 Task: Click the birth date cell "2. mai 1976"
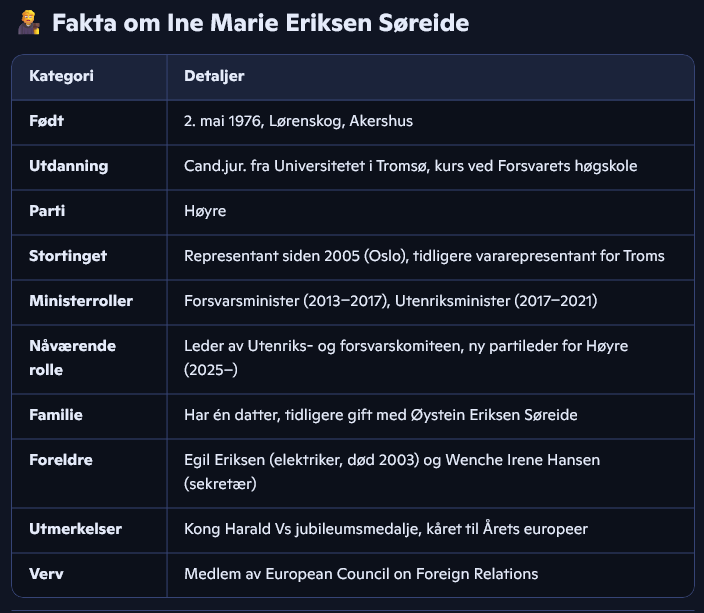tap(298, 121)
